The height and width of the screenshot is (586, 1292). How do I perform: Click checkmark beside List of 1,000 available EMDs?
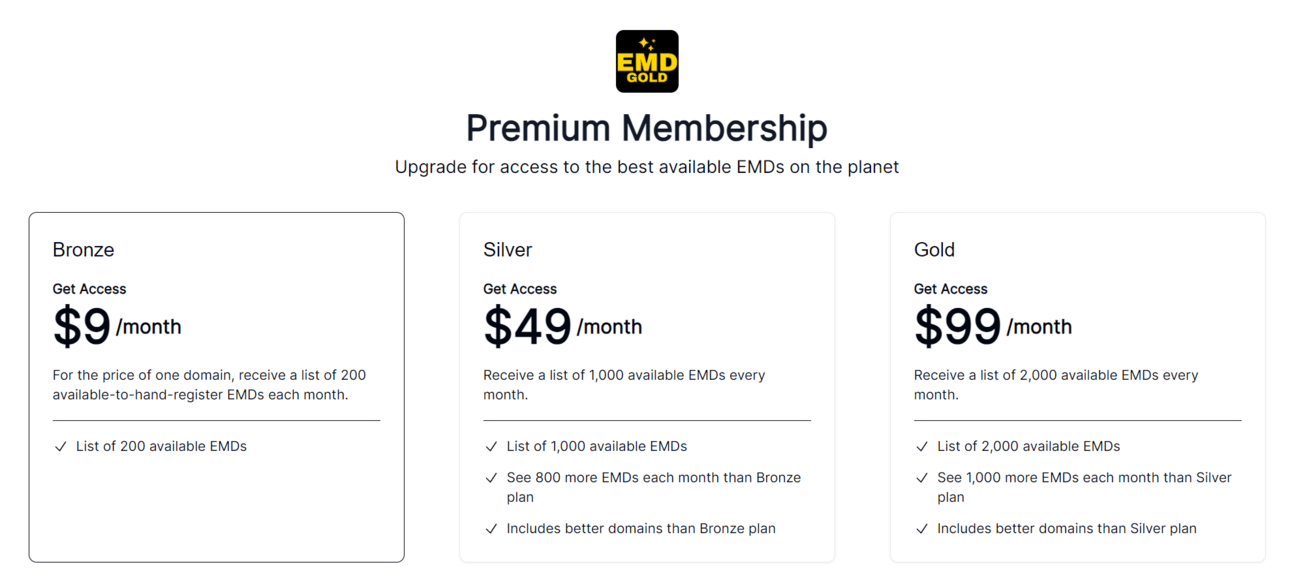click(491, 447)
